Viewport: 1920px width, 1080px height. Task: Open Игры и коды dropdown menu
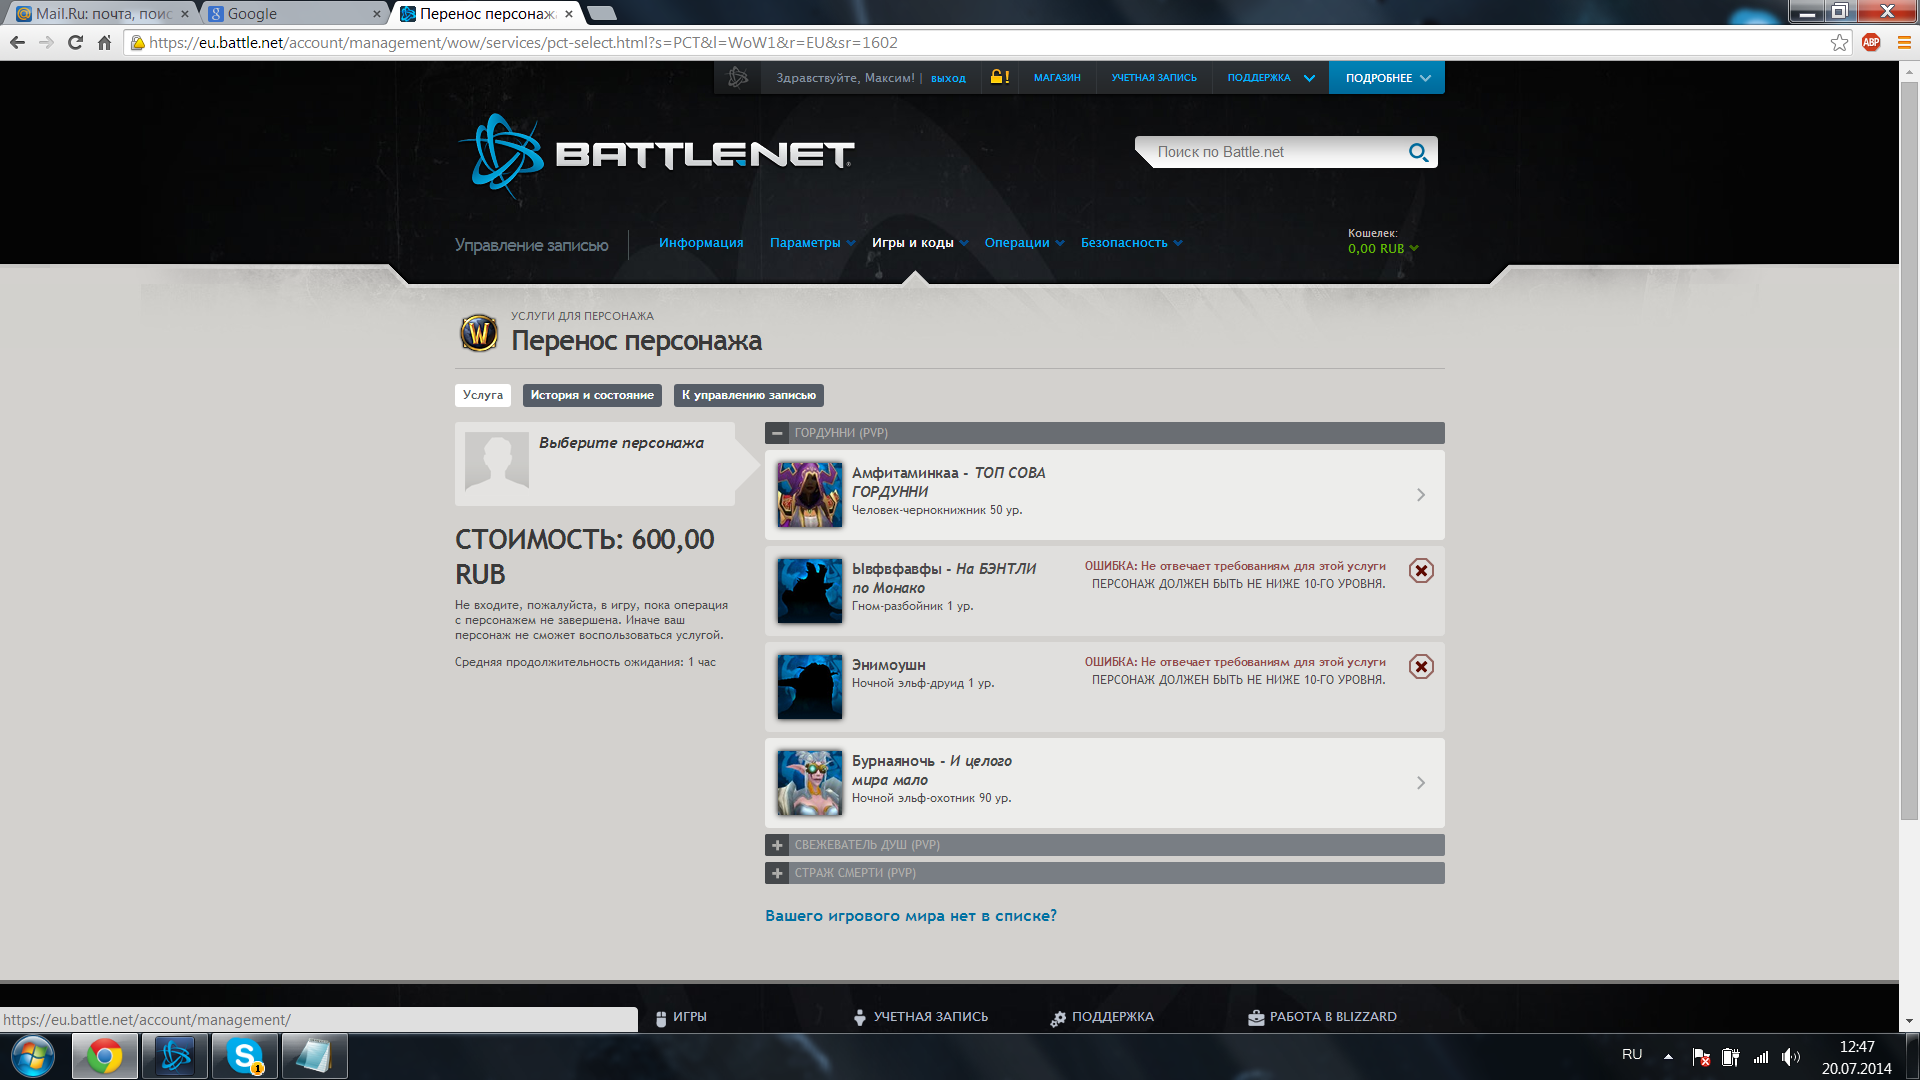(x=919, y=243)
